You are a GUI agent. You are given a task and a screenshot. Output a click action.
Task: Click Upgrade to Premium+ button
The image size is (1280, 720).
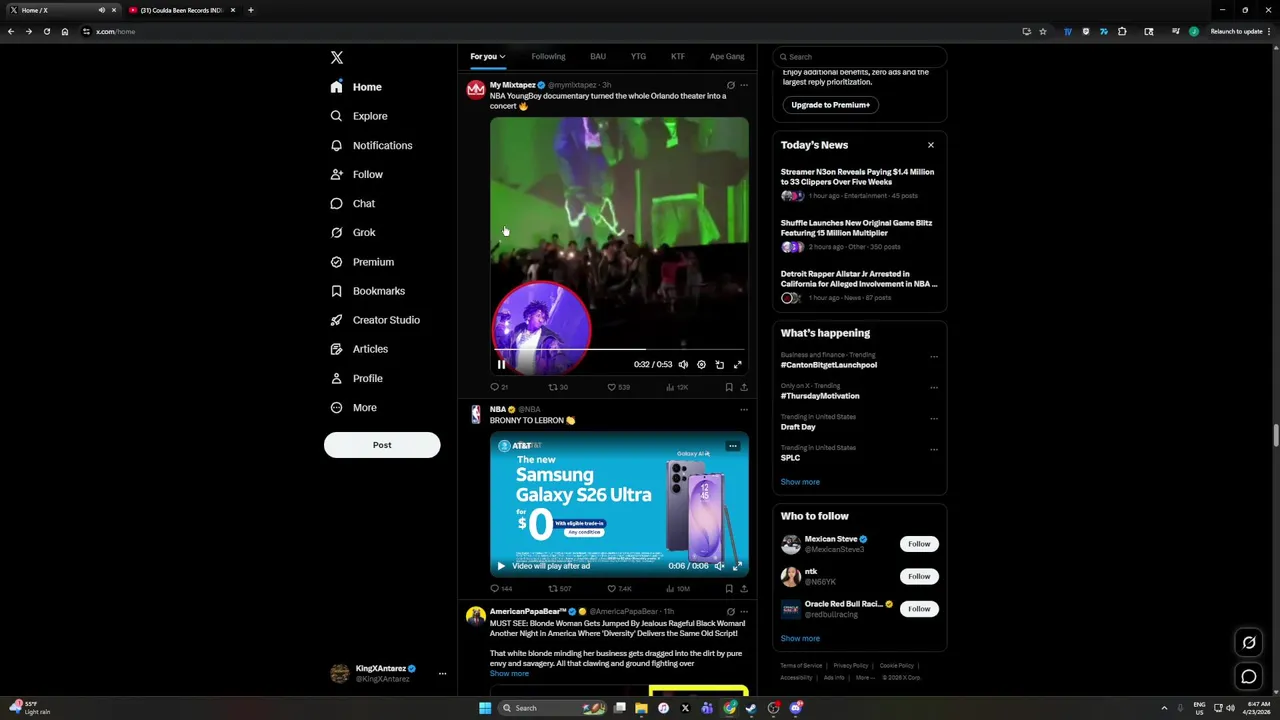tap(830, 105)
